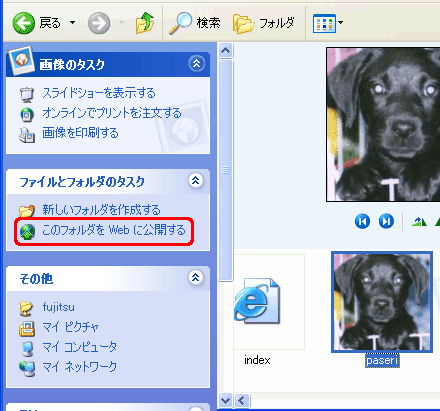
Task: Open マイ ネットワーク link
Action: [x=80, y=367]
